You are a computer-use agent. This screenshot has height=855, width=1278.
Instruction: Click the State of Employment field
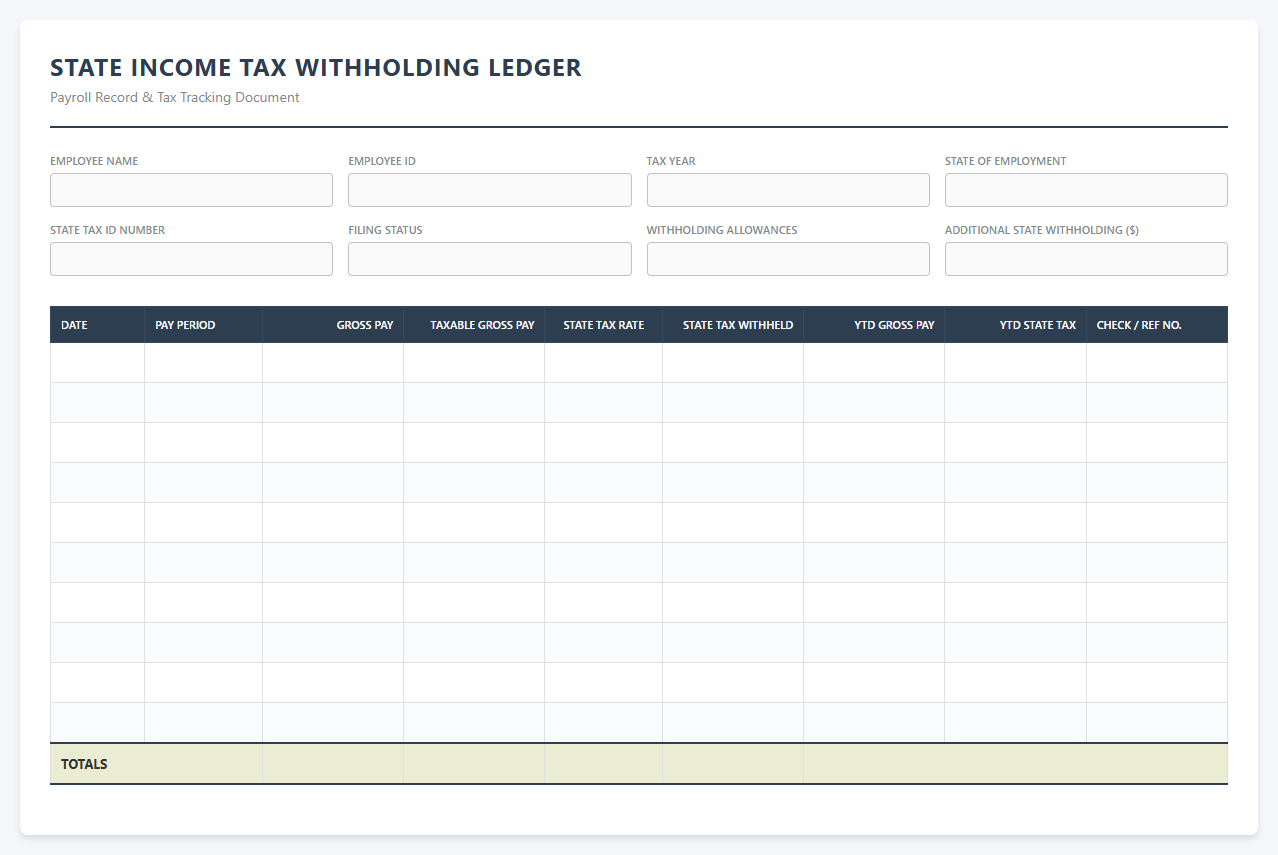coord(1086,190)
